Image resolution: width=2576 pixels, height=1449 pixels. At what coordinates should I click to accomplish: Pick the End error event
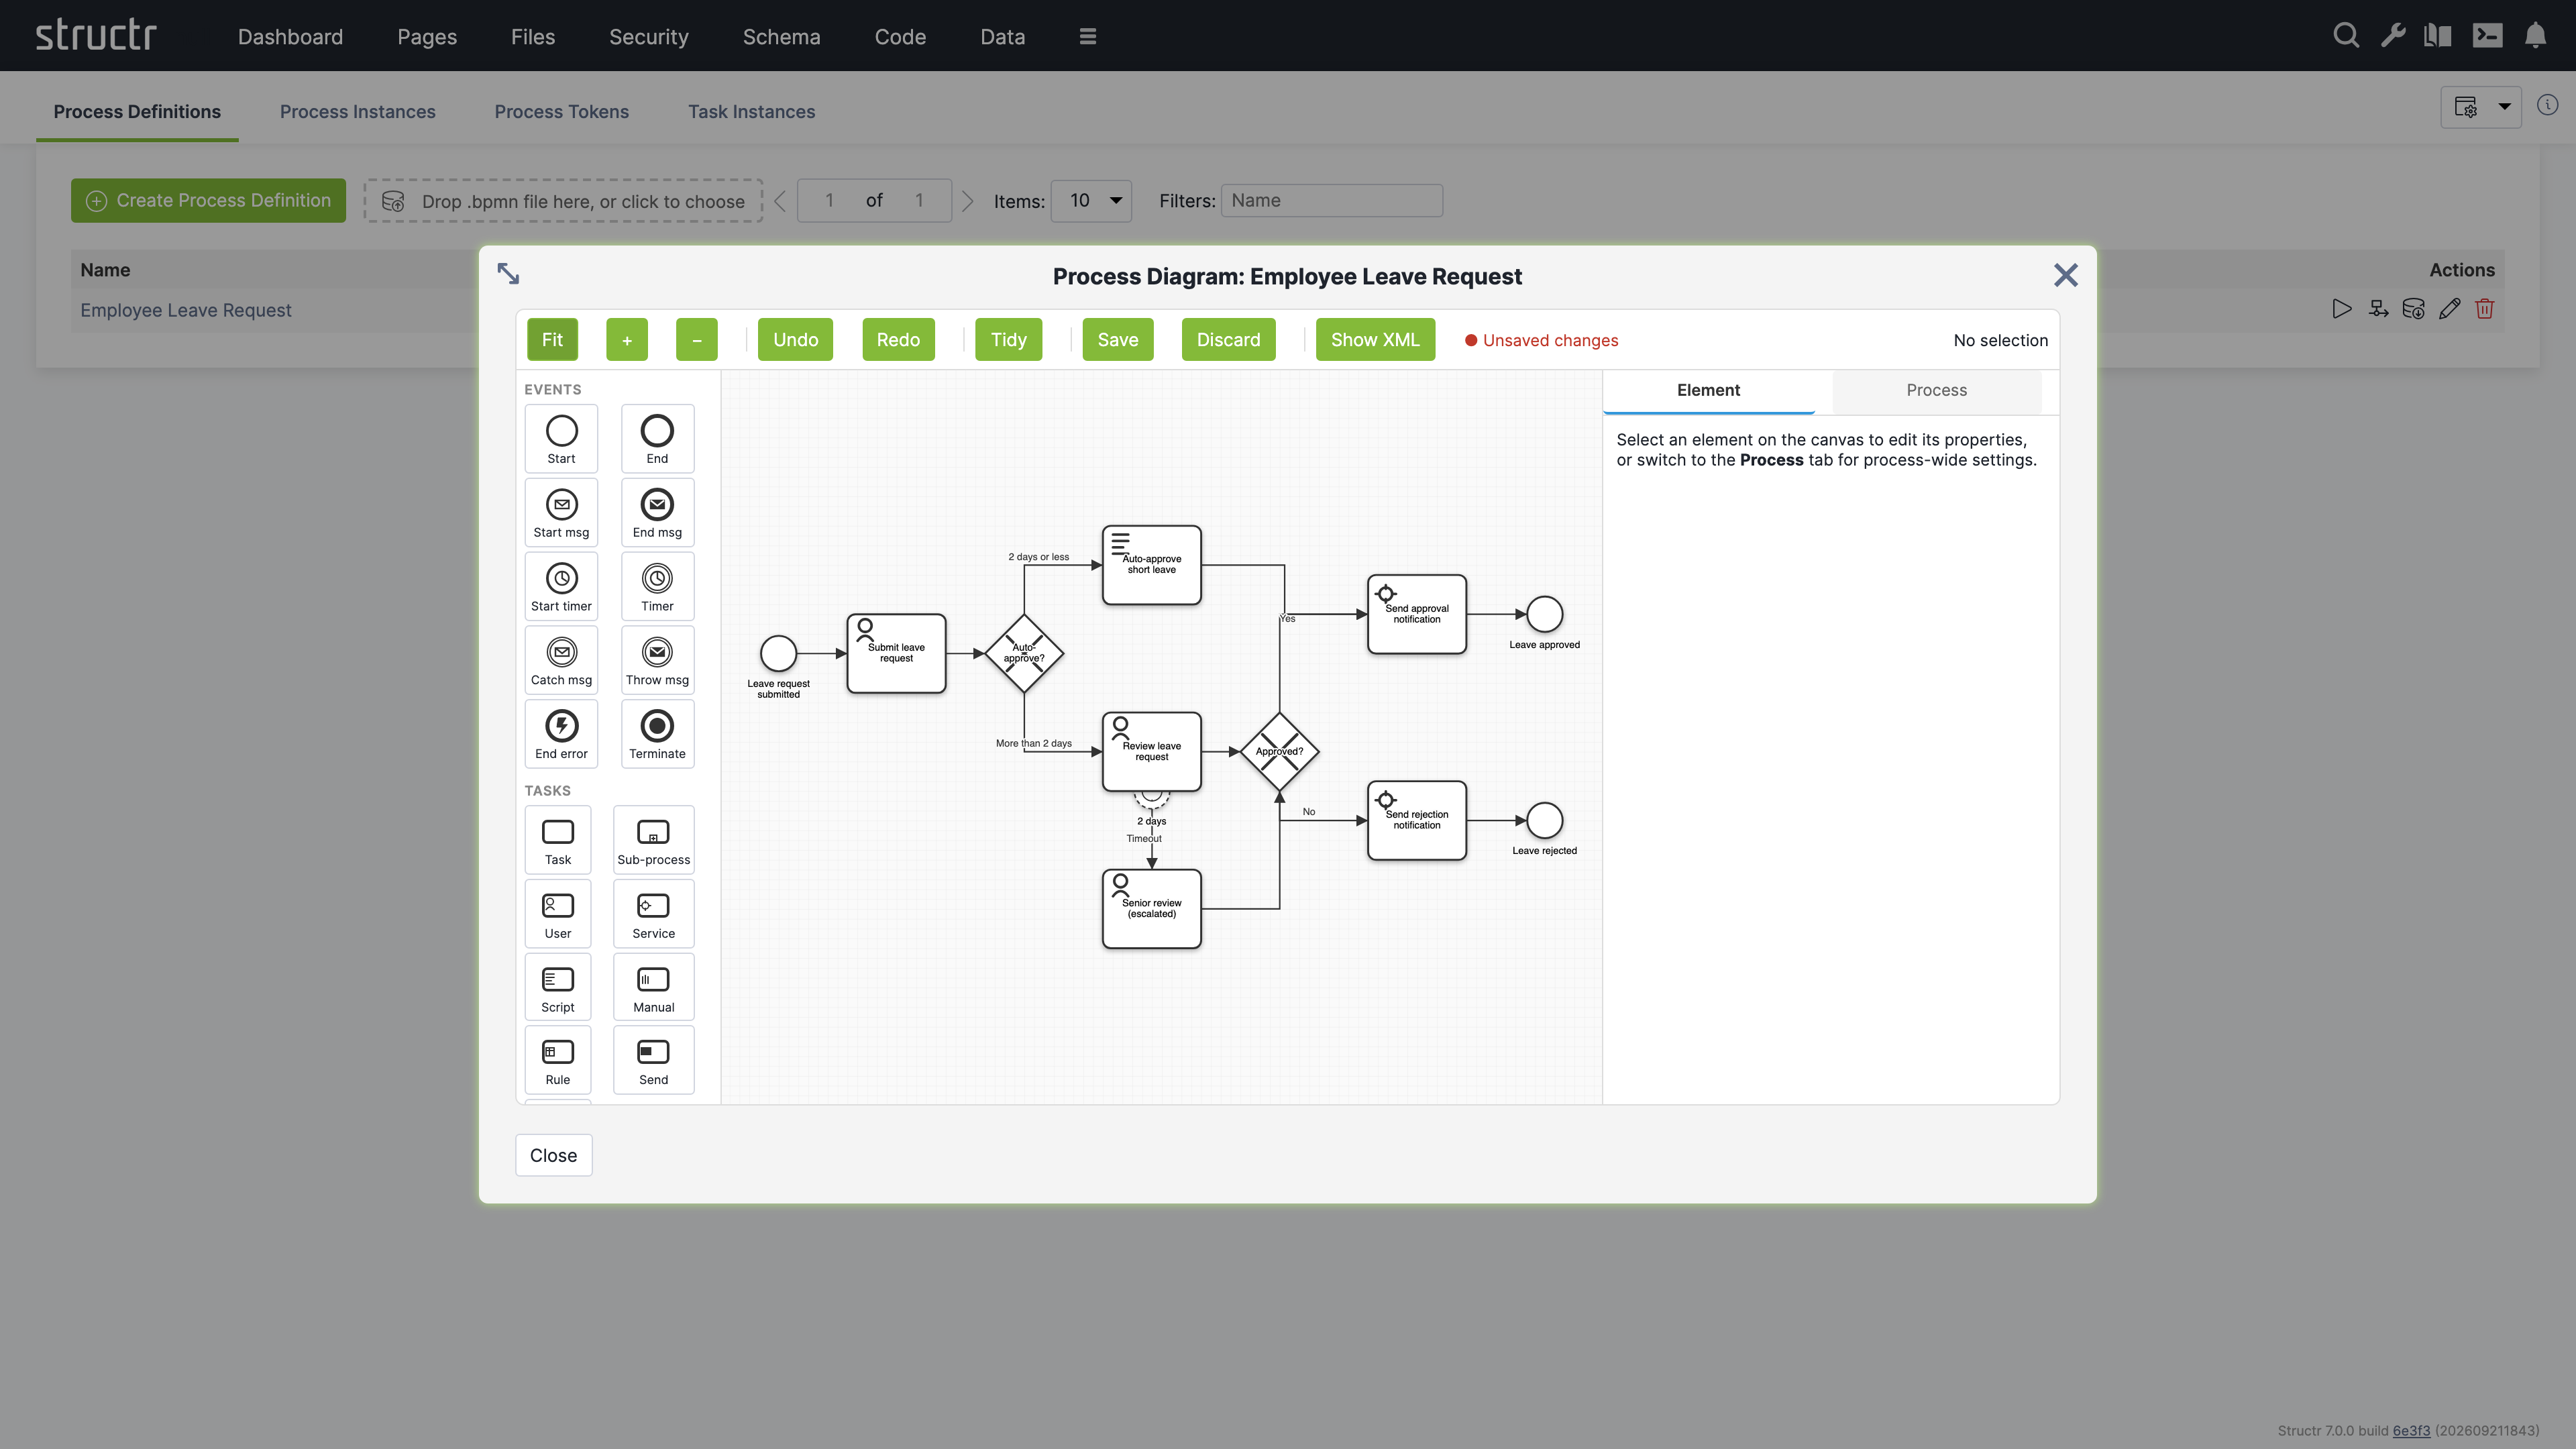pos(561,735)
